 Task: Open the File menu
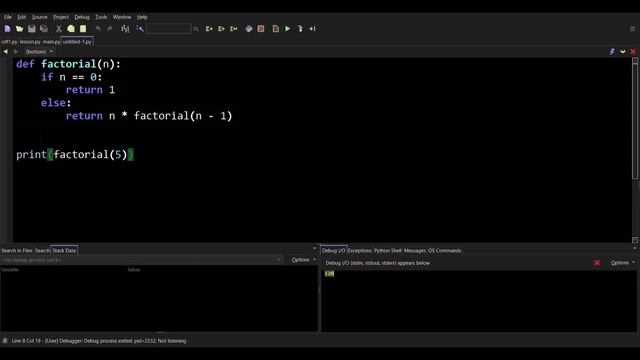pos(8,17)
